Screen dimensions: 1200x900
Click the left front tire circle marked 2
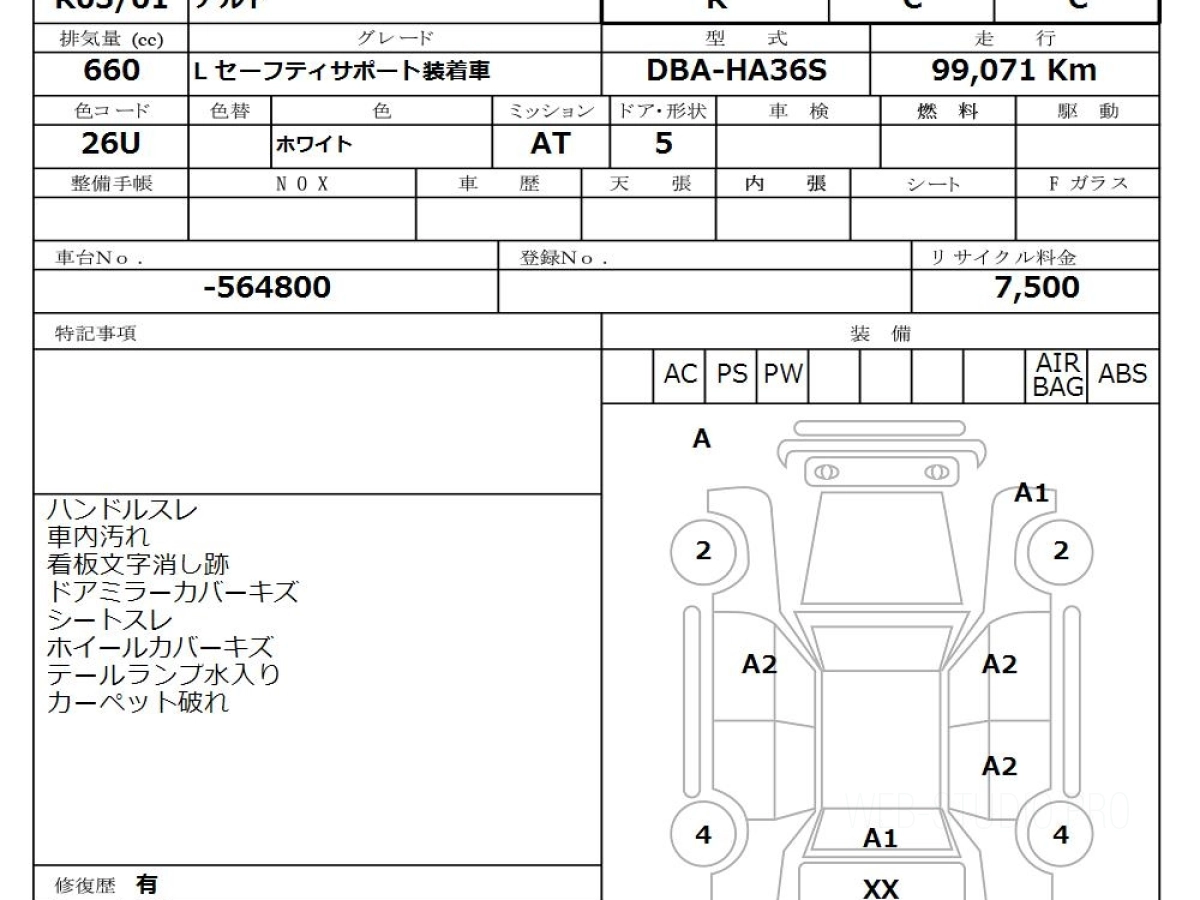703,551
